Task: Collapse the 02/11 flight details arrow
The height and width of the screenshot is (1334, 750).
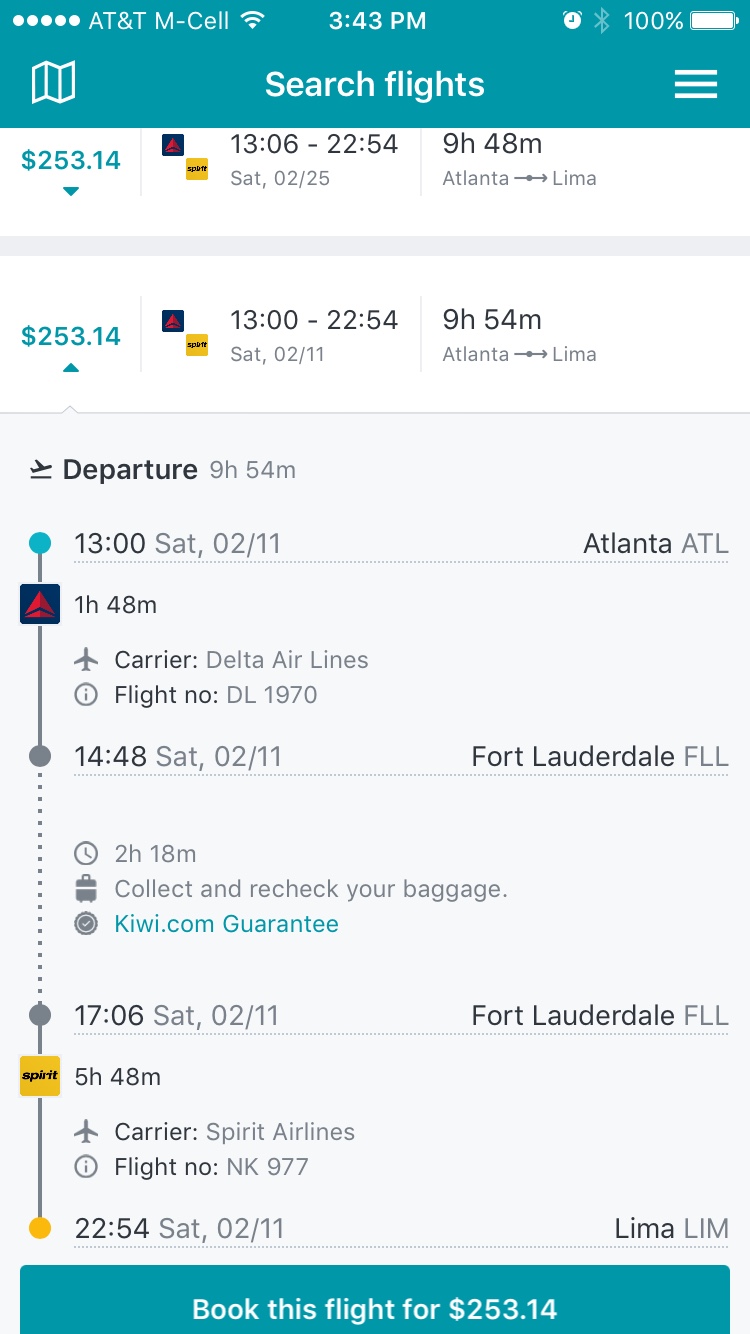Action: [70, 367]
